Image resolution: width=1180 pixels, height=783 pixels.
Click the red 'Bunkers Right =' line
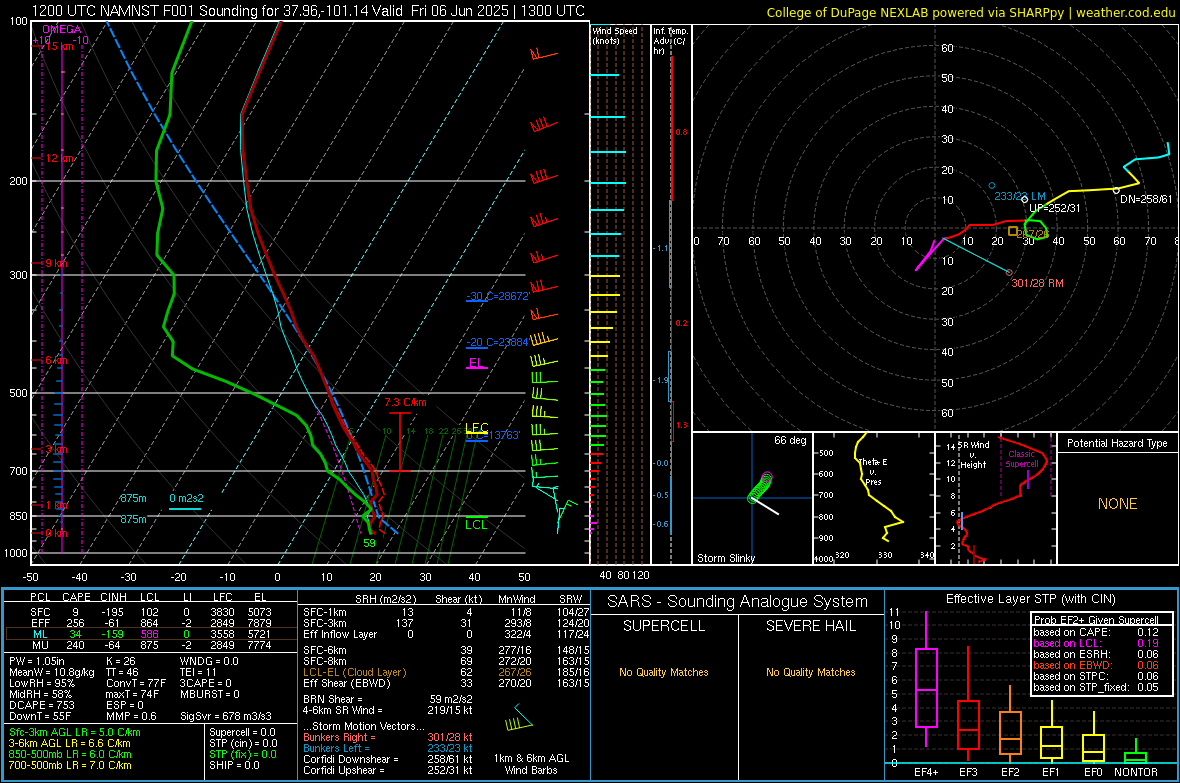point(388,738)
